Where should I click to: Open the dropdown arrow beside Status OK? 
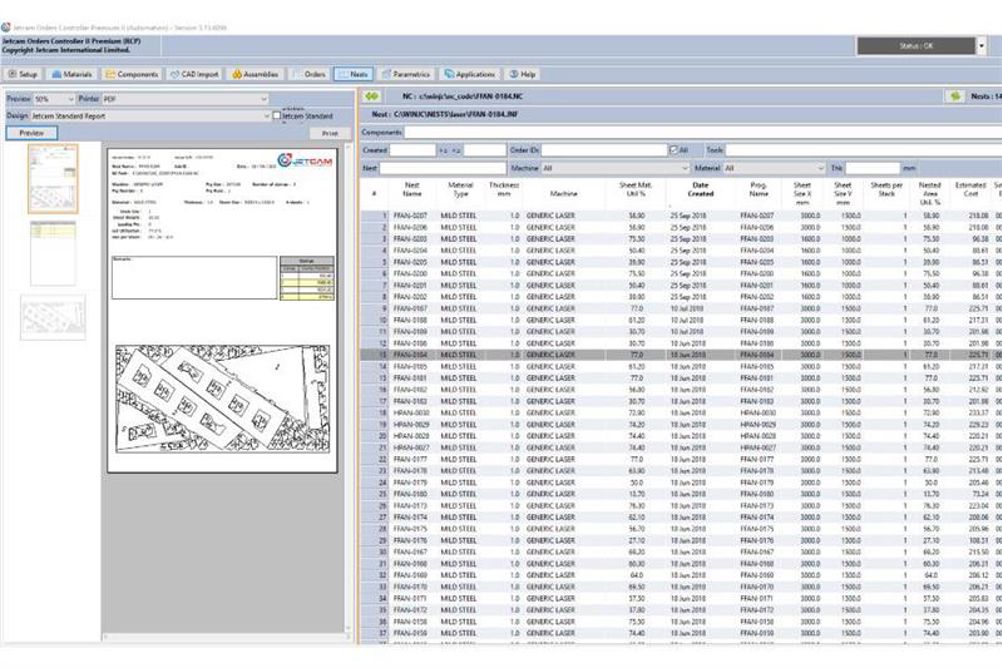click(x=982, y=46)
